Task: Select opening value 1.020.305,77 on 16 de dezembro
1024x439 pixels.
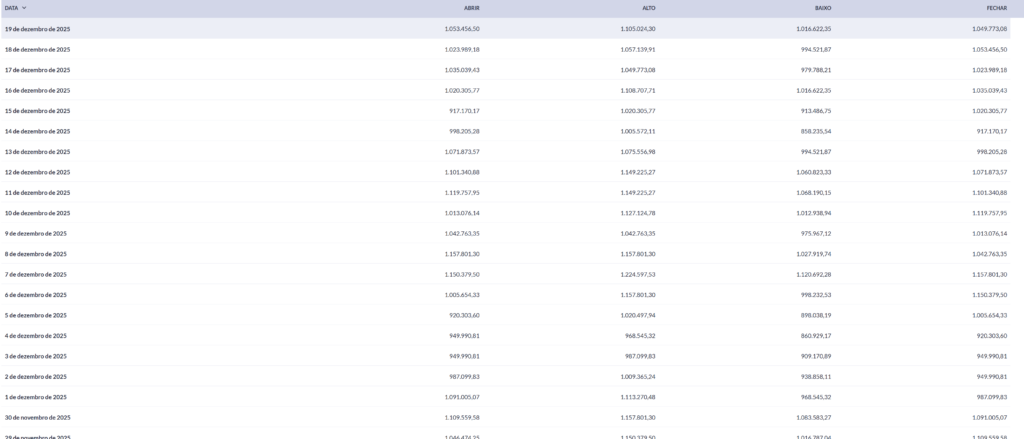Action: click(461, 90)
